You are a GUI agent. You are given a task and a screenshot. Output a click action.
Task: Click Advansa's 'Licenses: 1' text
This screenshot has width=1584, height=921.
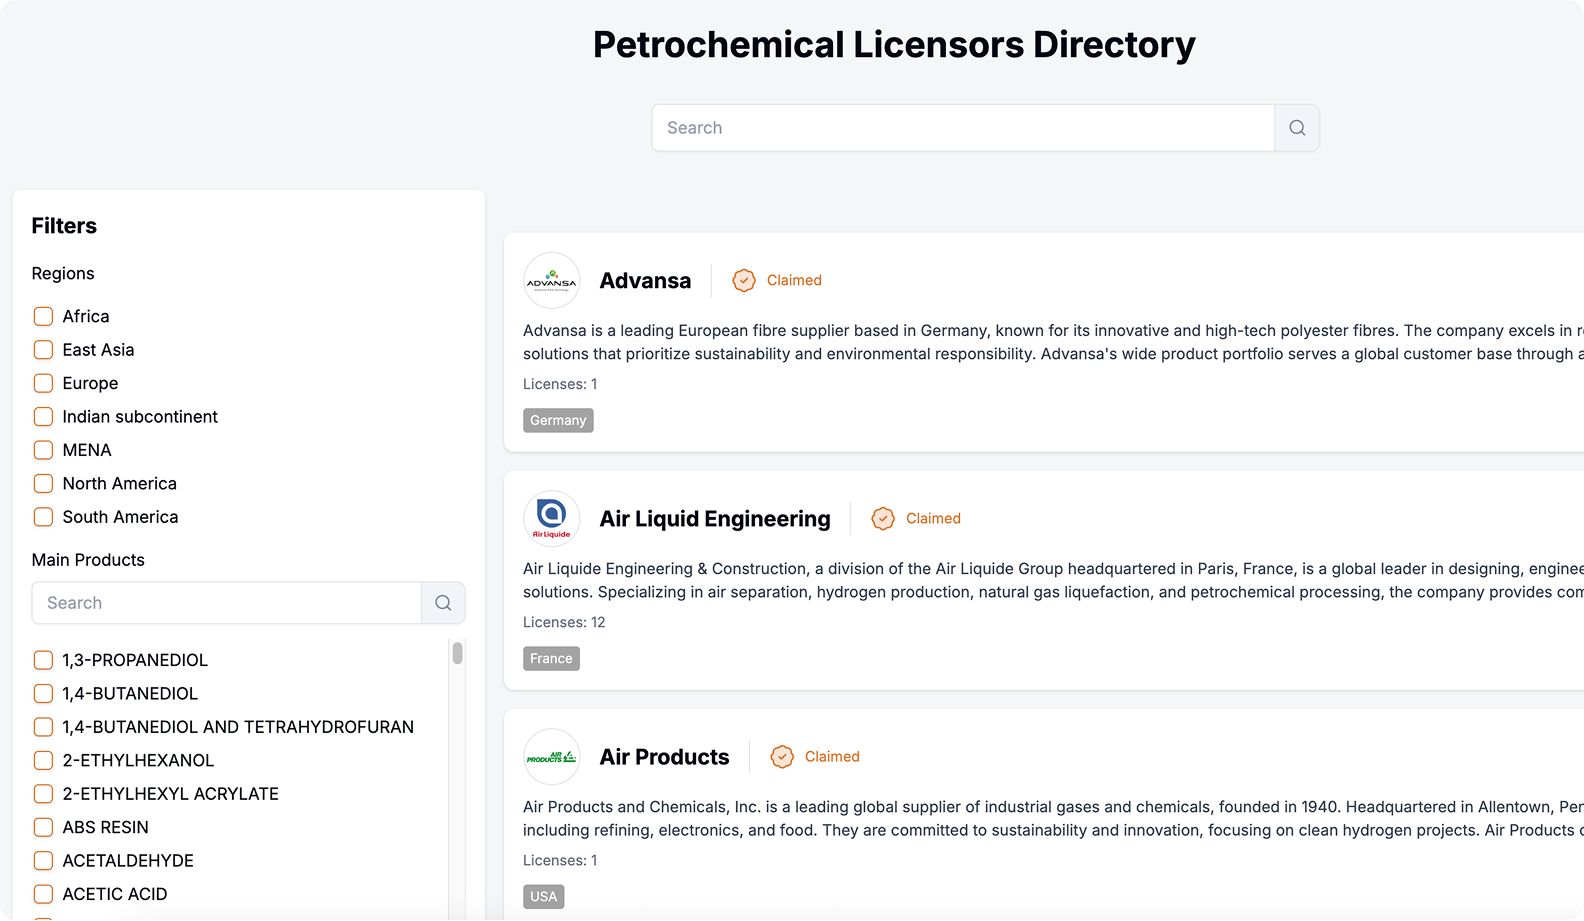560,384
